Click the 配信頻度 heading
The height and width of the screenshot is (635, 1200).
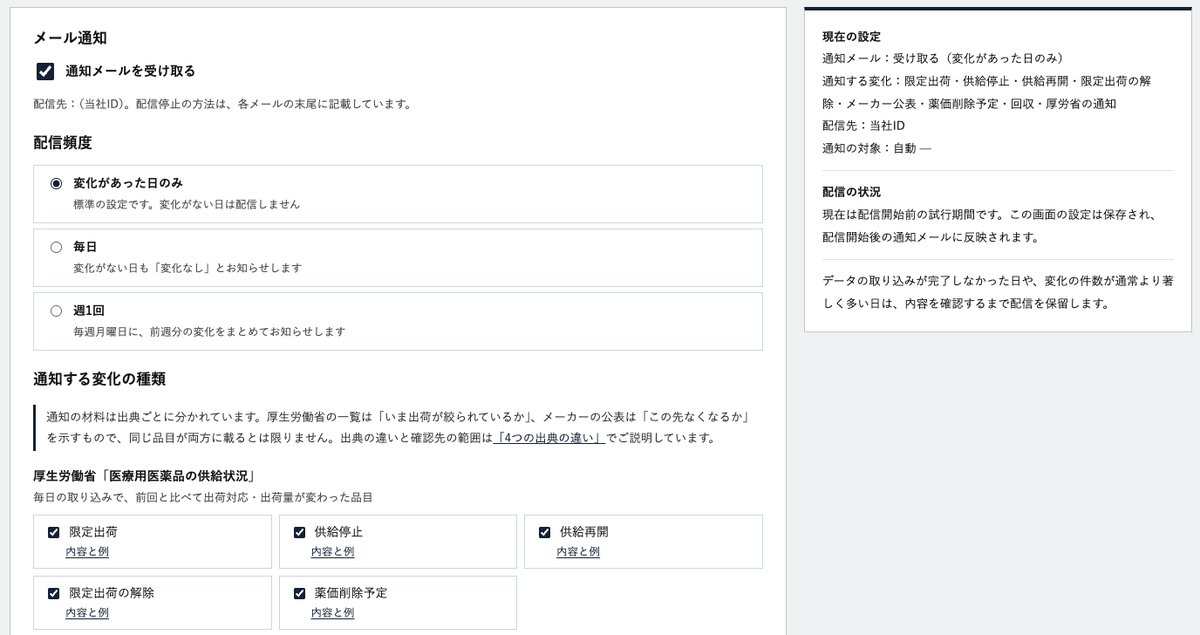[x=63, y=143]
